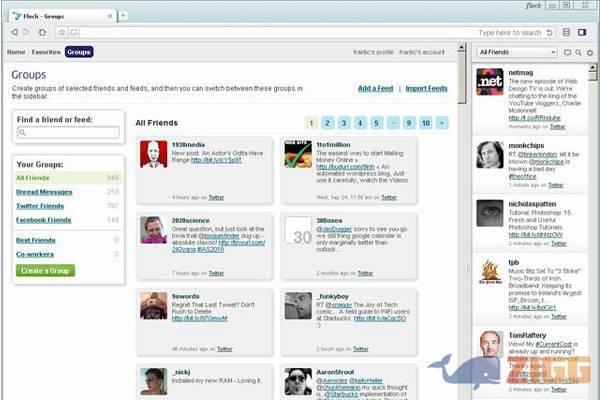Switch to the Home tab
Viewport: 600px width, 400px height.
pyautogui.click(x=16, y=52)
